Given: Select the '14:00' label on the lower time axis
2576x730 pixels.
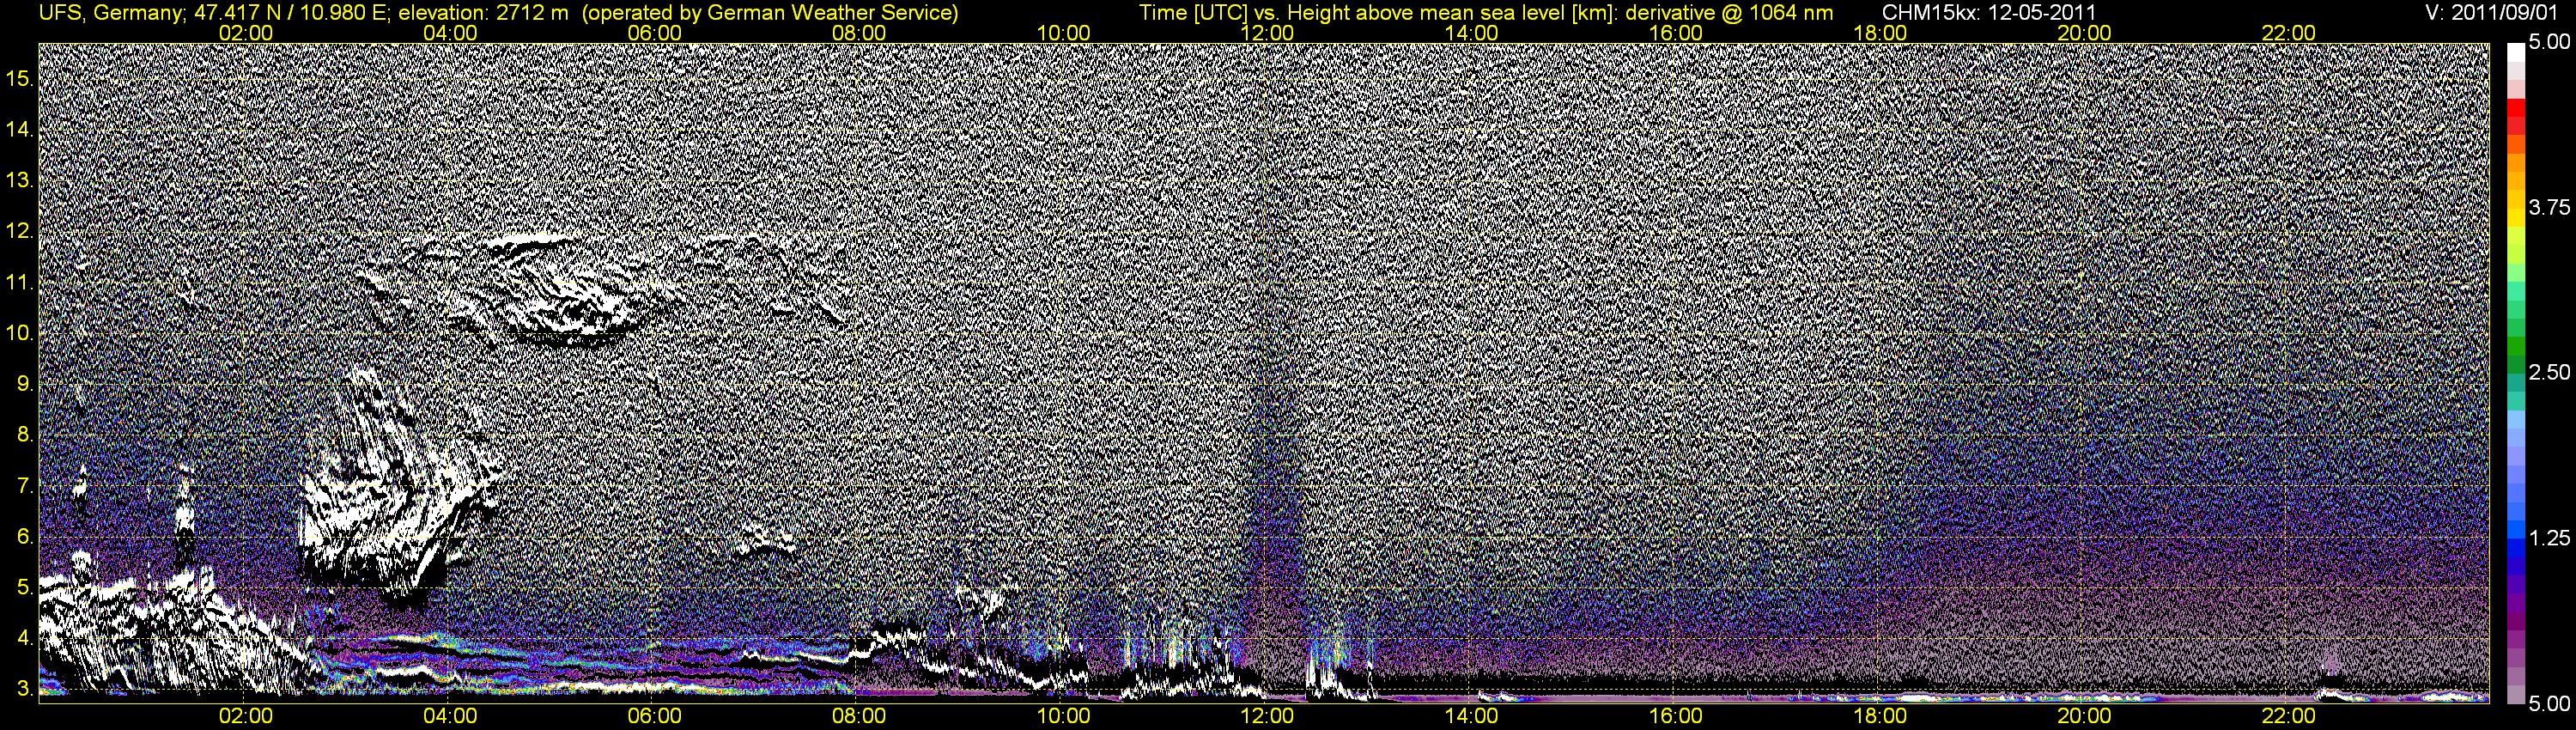Looking at the screenshot, I should coord(1472,716).
